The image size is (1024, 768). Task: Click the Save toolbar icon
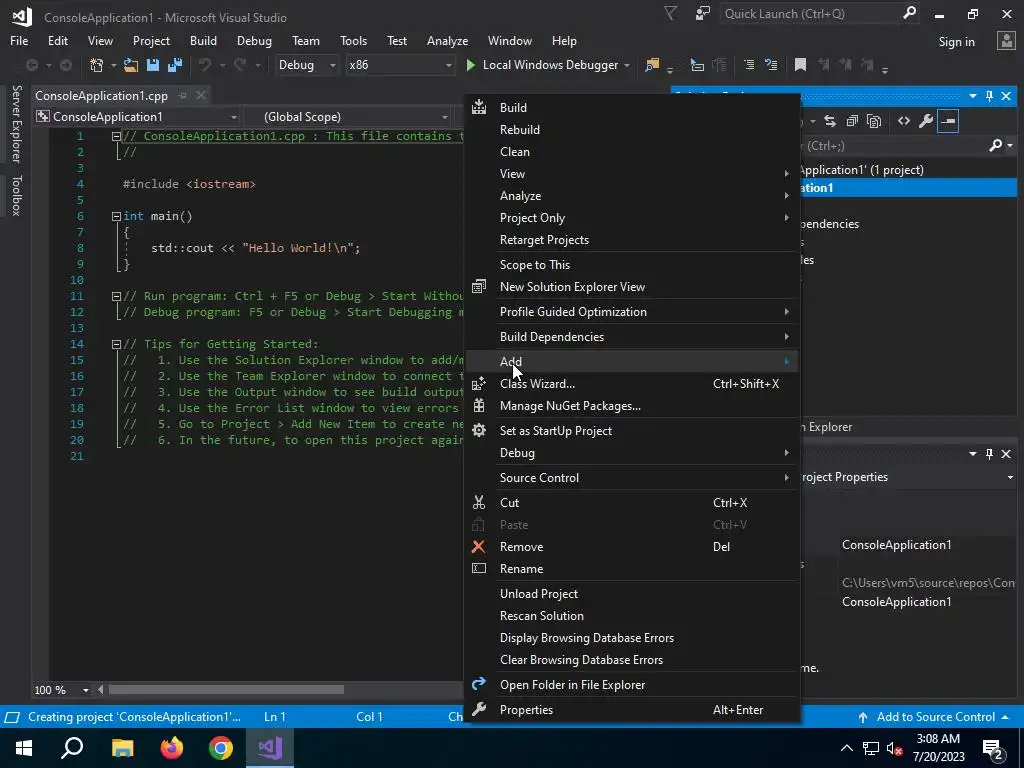[x=153, y=65]
